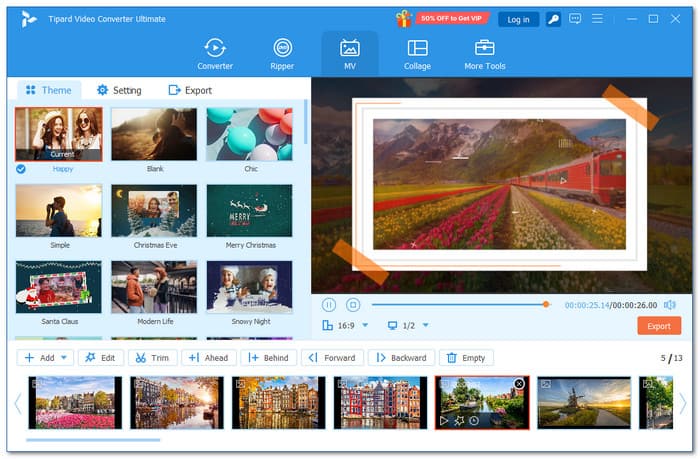Viewport: 700px width, 459px height.
Task: Click the Log in button
Action: pos(518,19)
